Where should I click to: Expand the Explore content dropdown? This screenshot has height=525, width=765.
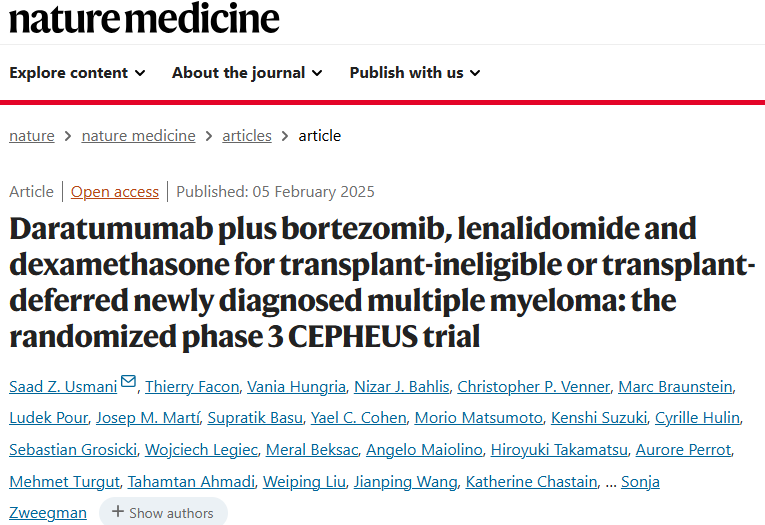(x=77, y=73)
